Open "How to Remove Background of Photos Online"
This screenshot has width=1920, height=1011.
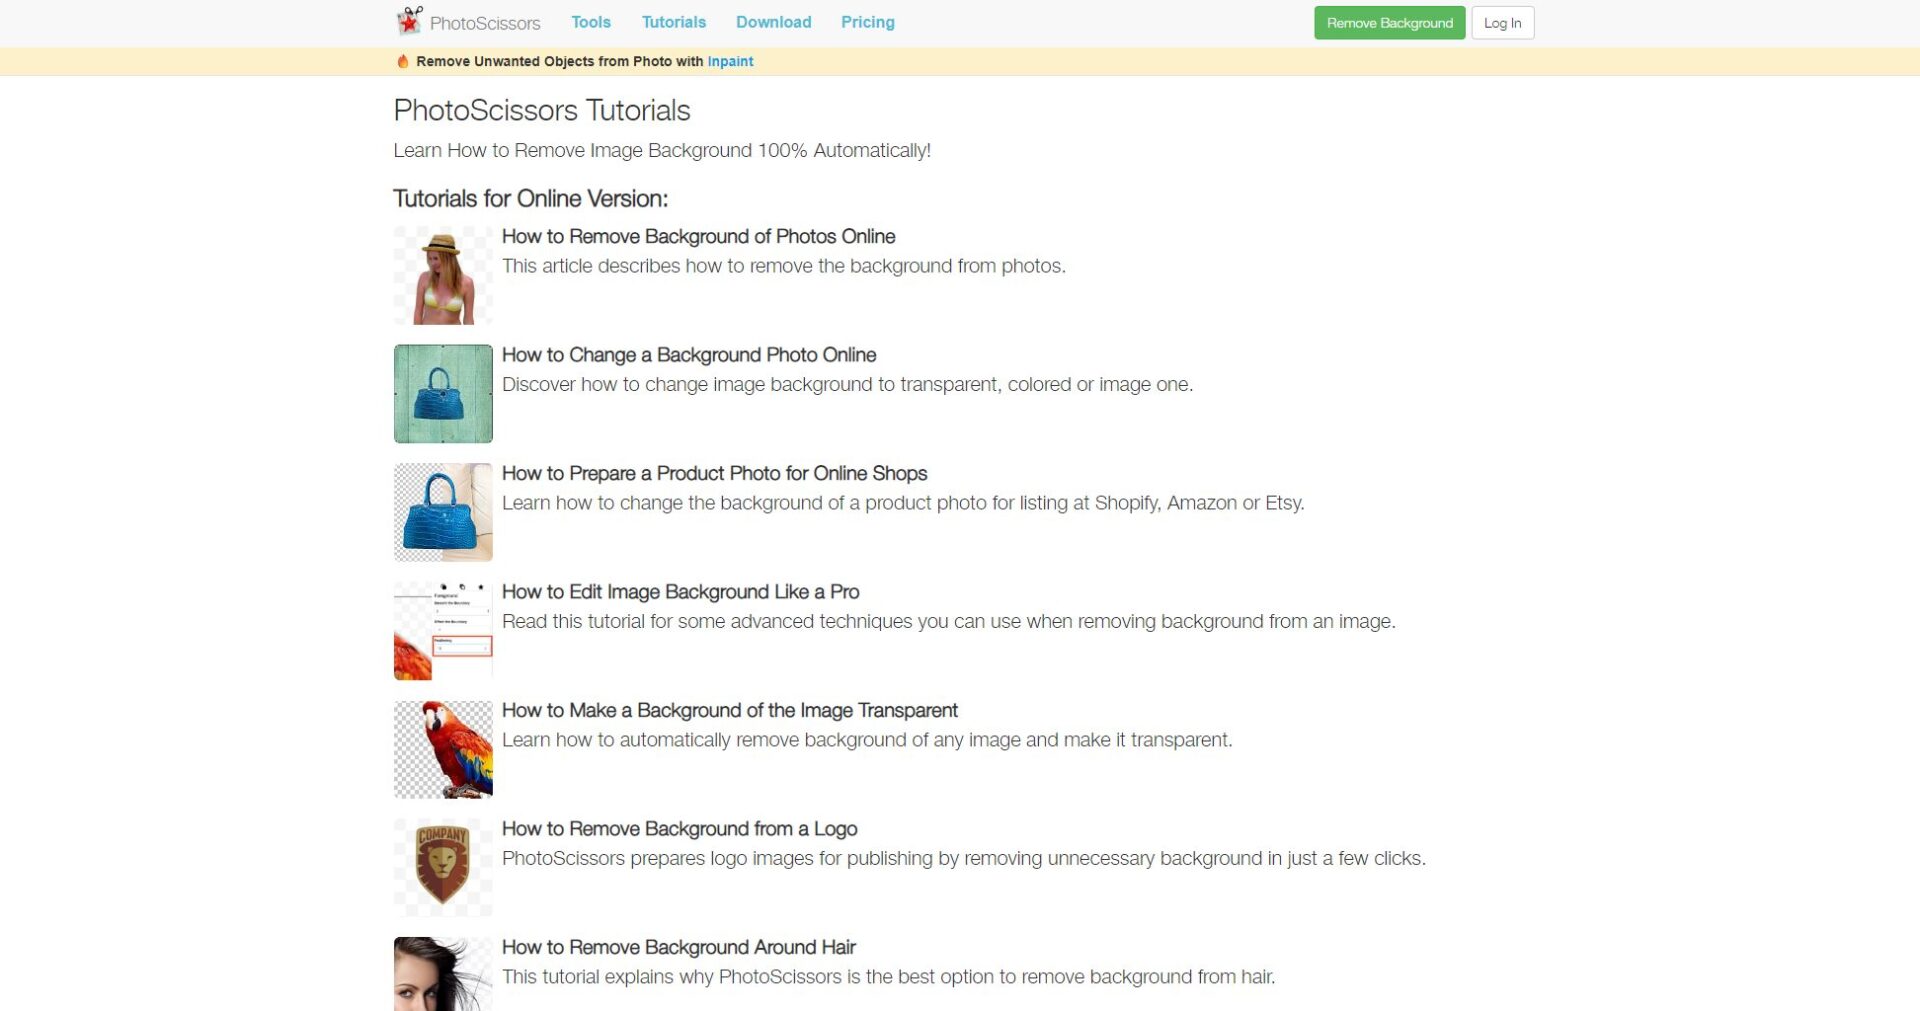[x=698, y=236]
